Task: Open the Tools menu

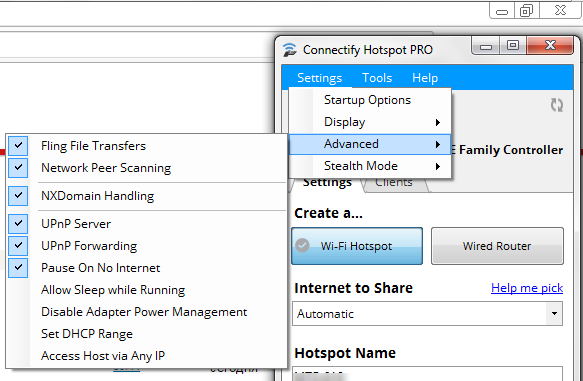Action: 377,78
